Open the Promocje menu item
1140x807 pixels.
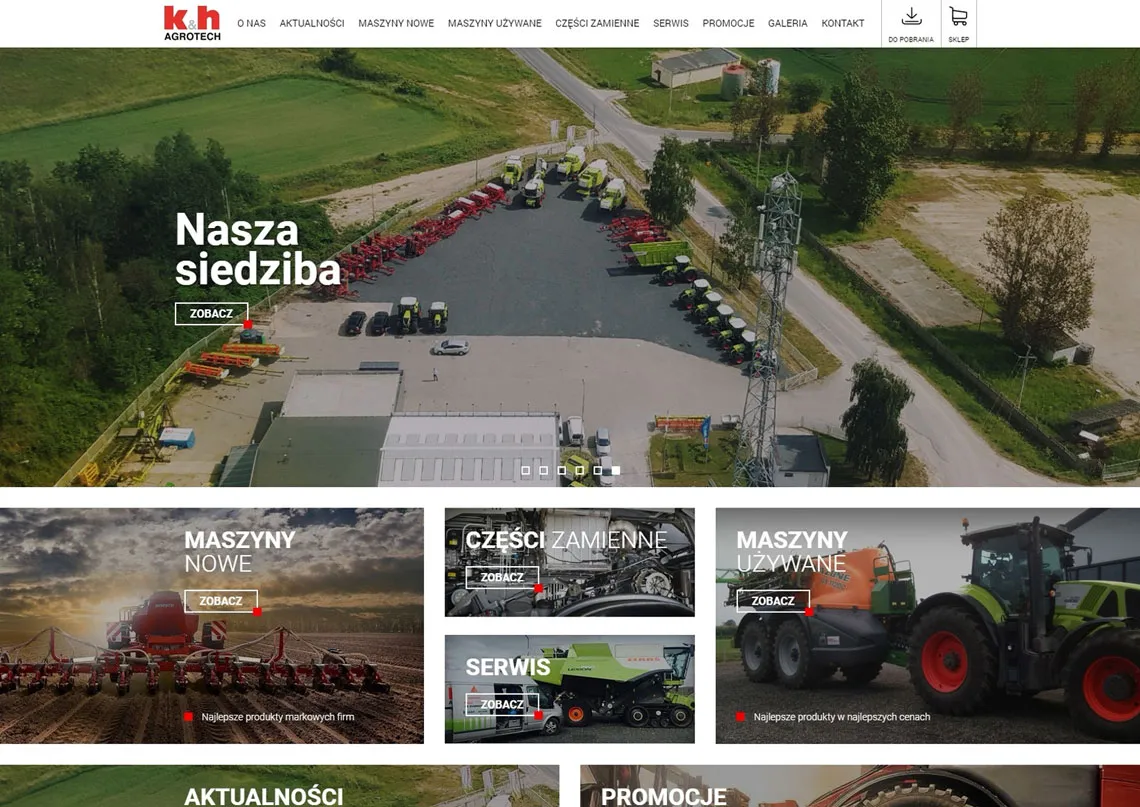728,23
